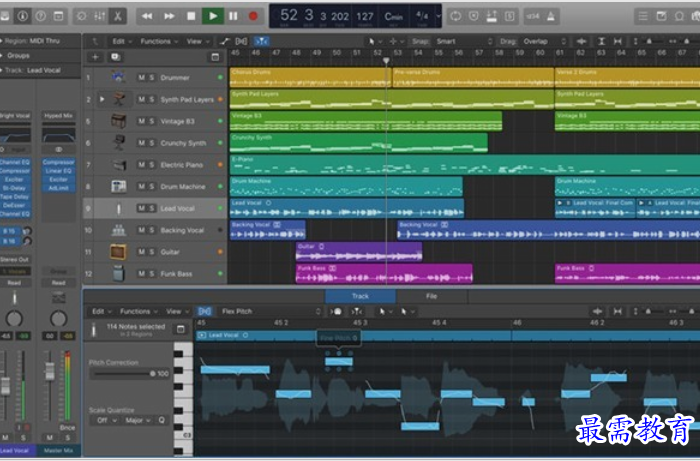Click the Drummer track instrument icon
This screenshot has width=700, height=461.
click(118, 77)
